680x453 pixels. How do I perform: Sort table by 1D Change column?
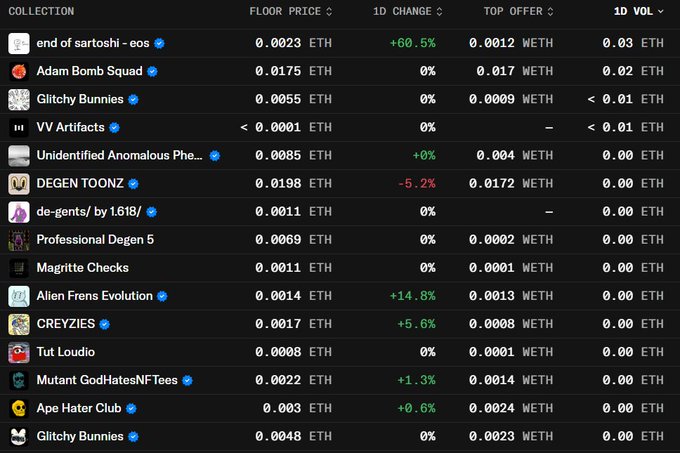[x=408, y=11]
